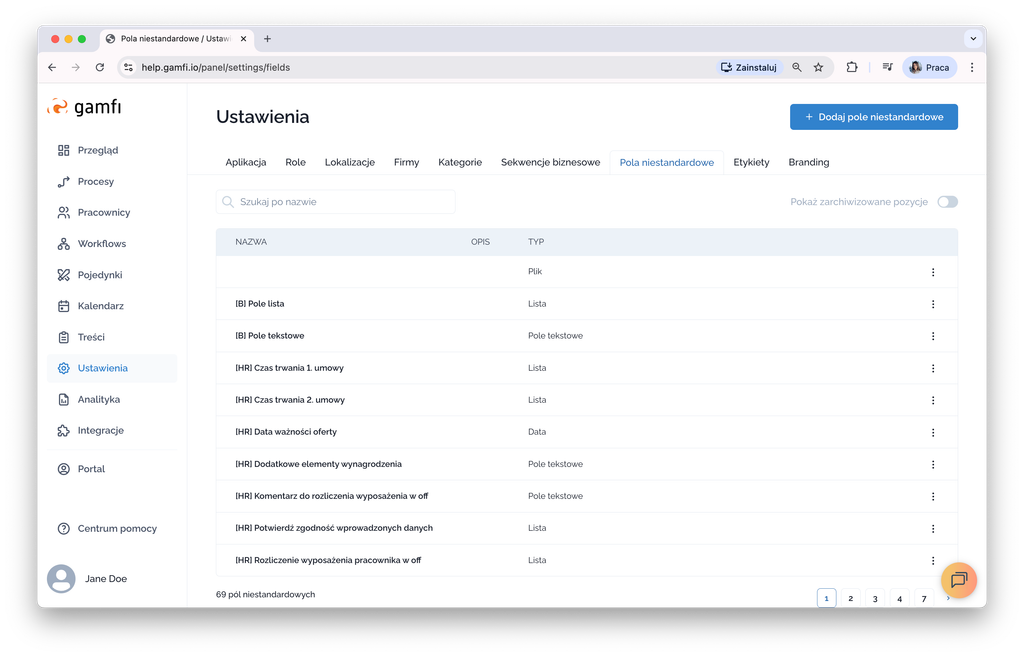The width and height of the screenshot is (1024, 657).
Task: Open the Pracownicy people icon
Action: pyautogui.click(x=64, y=212)
